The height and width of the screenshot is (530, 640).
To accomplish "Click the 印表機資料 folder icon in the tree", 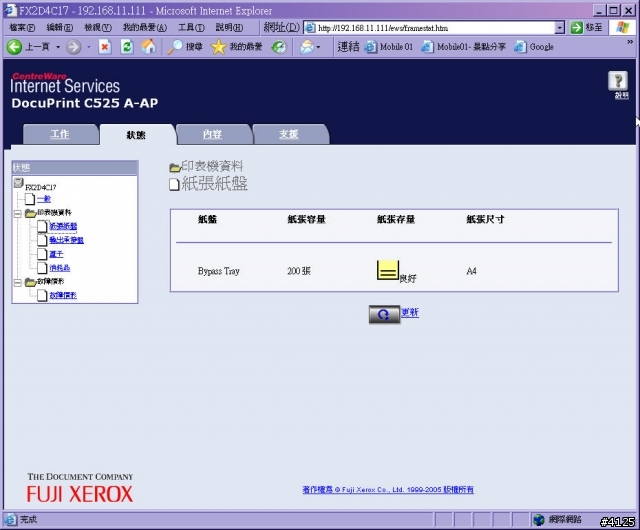I will coord(30,213).
